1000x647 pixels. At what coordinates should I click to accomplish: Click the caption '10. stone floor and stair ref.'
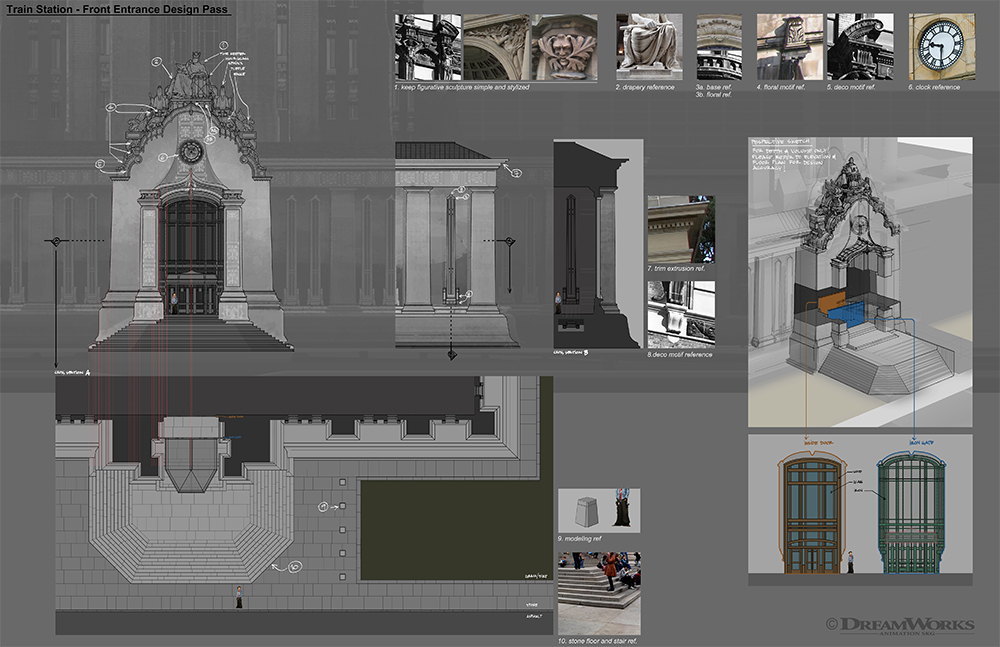598,641
